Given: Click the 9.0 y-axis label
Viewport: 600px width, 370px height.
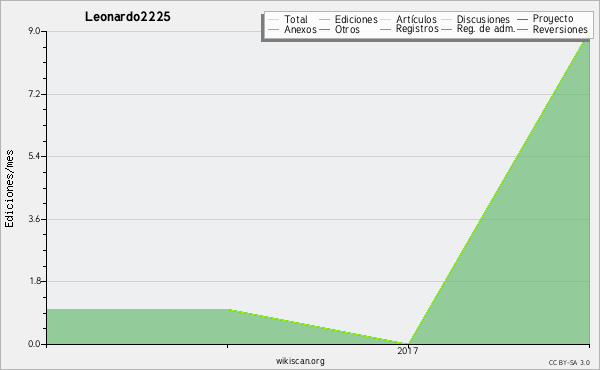Looking at the screenshot, I should pyautogui.click(x=34, y=31).
